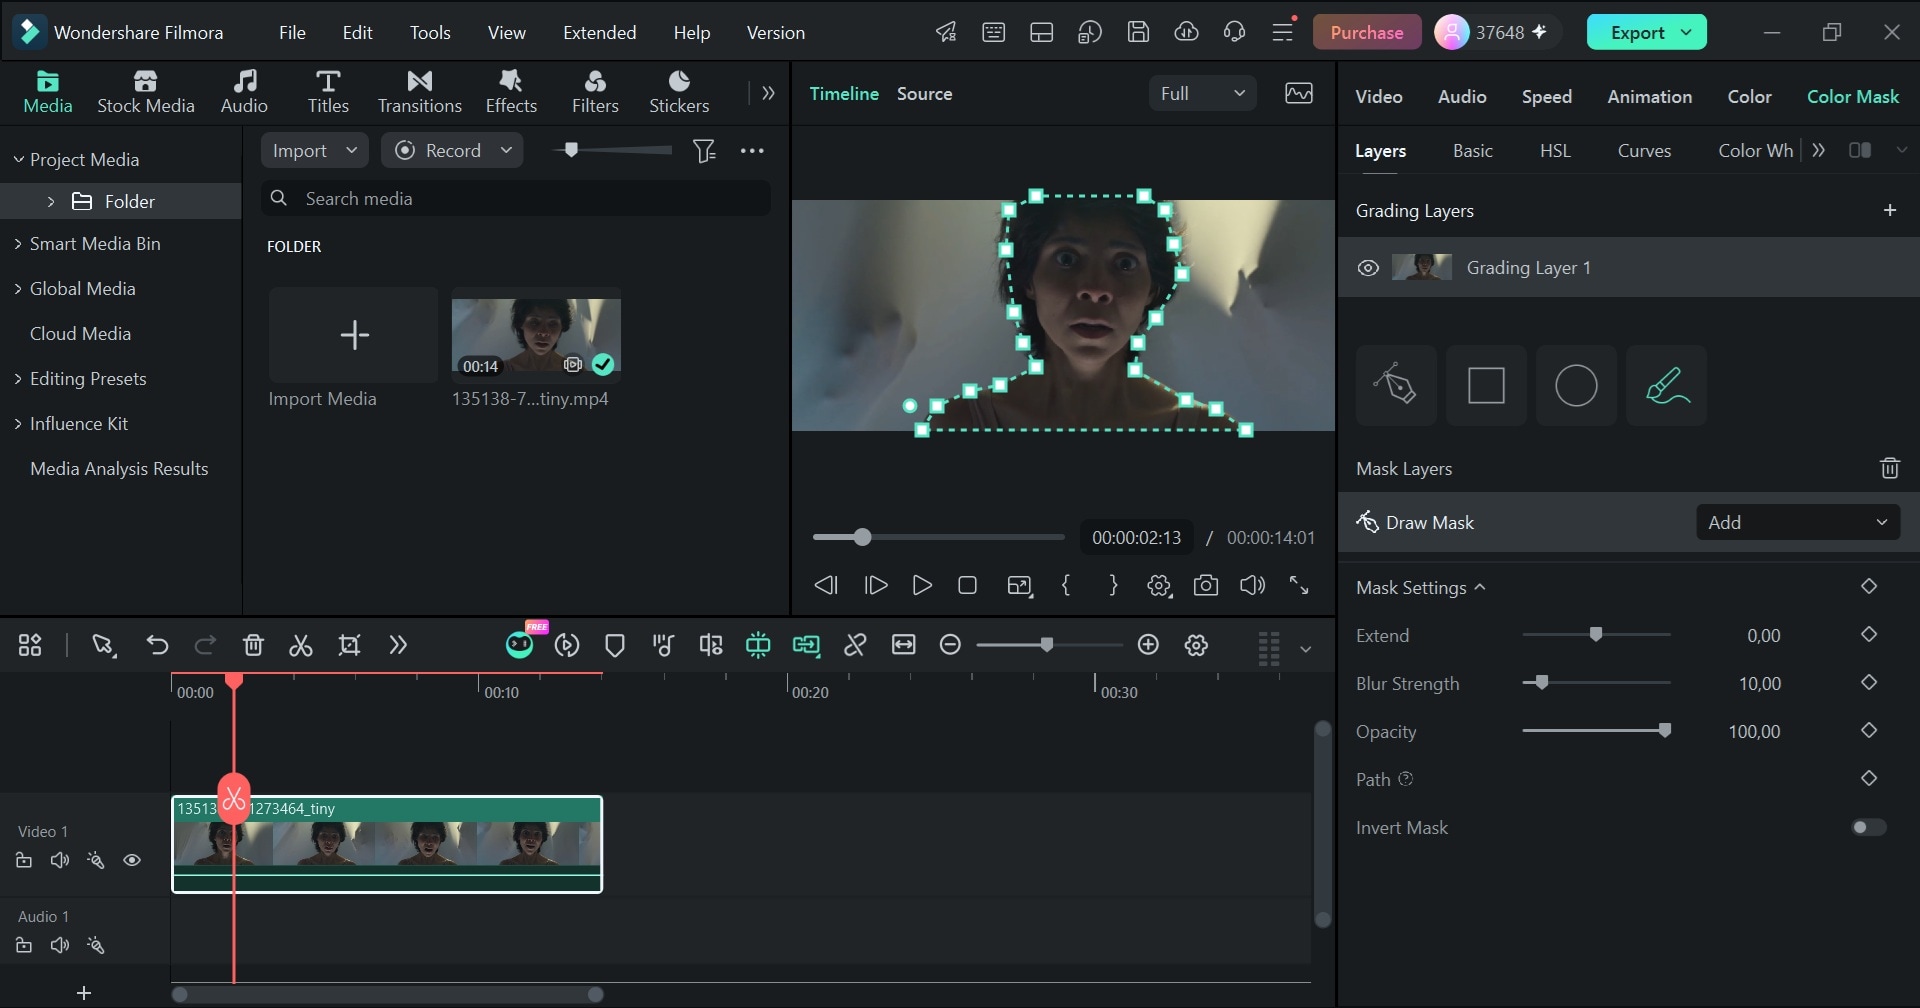The width and height of the screenshot is (1920, 1008).
Task: Open preview volume control
Action: (x=1252, y=586)
